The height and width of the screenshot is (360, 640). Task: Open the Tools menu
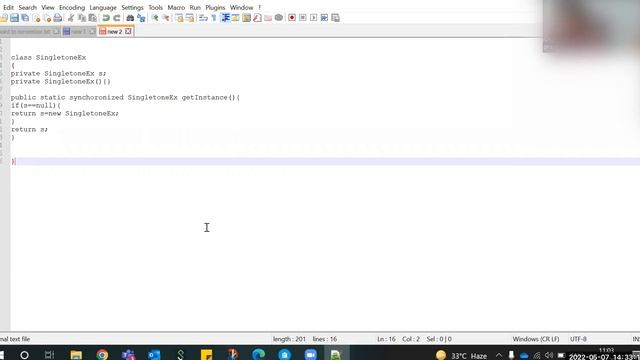155,7
